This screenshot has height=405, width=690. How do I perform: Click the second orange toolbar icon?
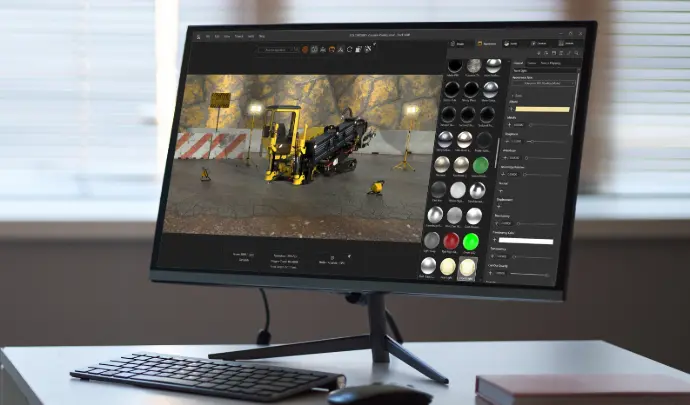pyautogui.click(x=332, y=50)
